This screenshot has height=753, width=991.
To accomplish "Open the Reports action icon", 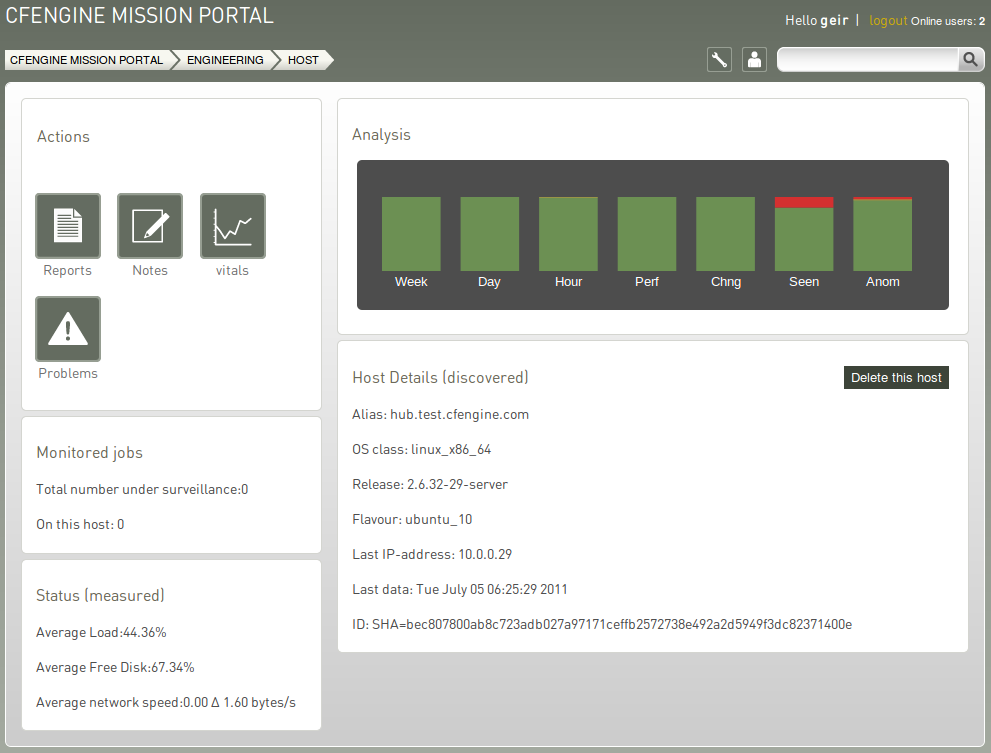I will click(x=68, y=226).
